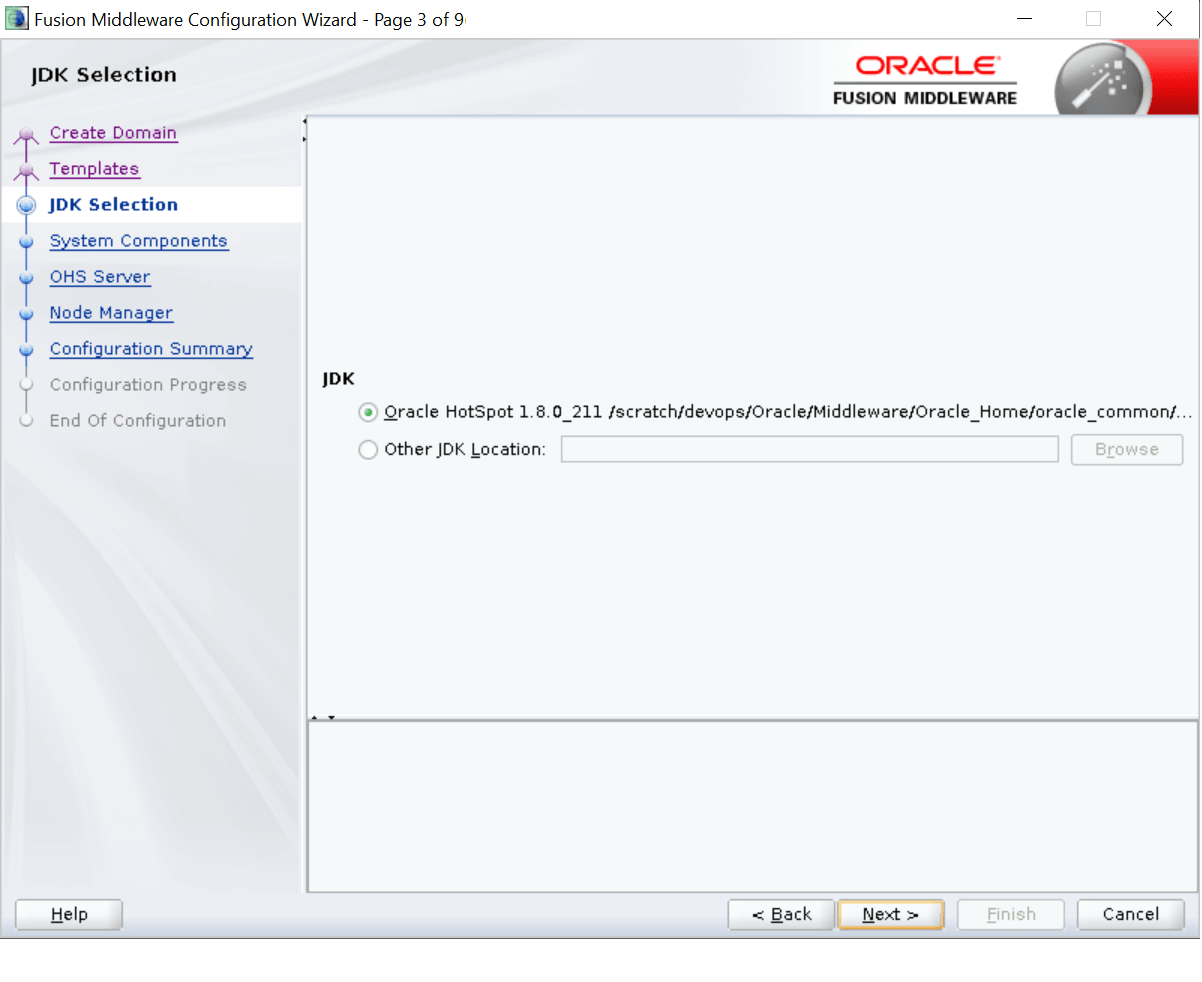This screenshot has height=982, width=1202.
Task: Select the Oracle HotSpot 1.8.0_211 radio button
Action: click(368, 412)
